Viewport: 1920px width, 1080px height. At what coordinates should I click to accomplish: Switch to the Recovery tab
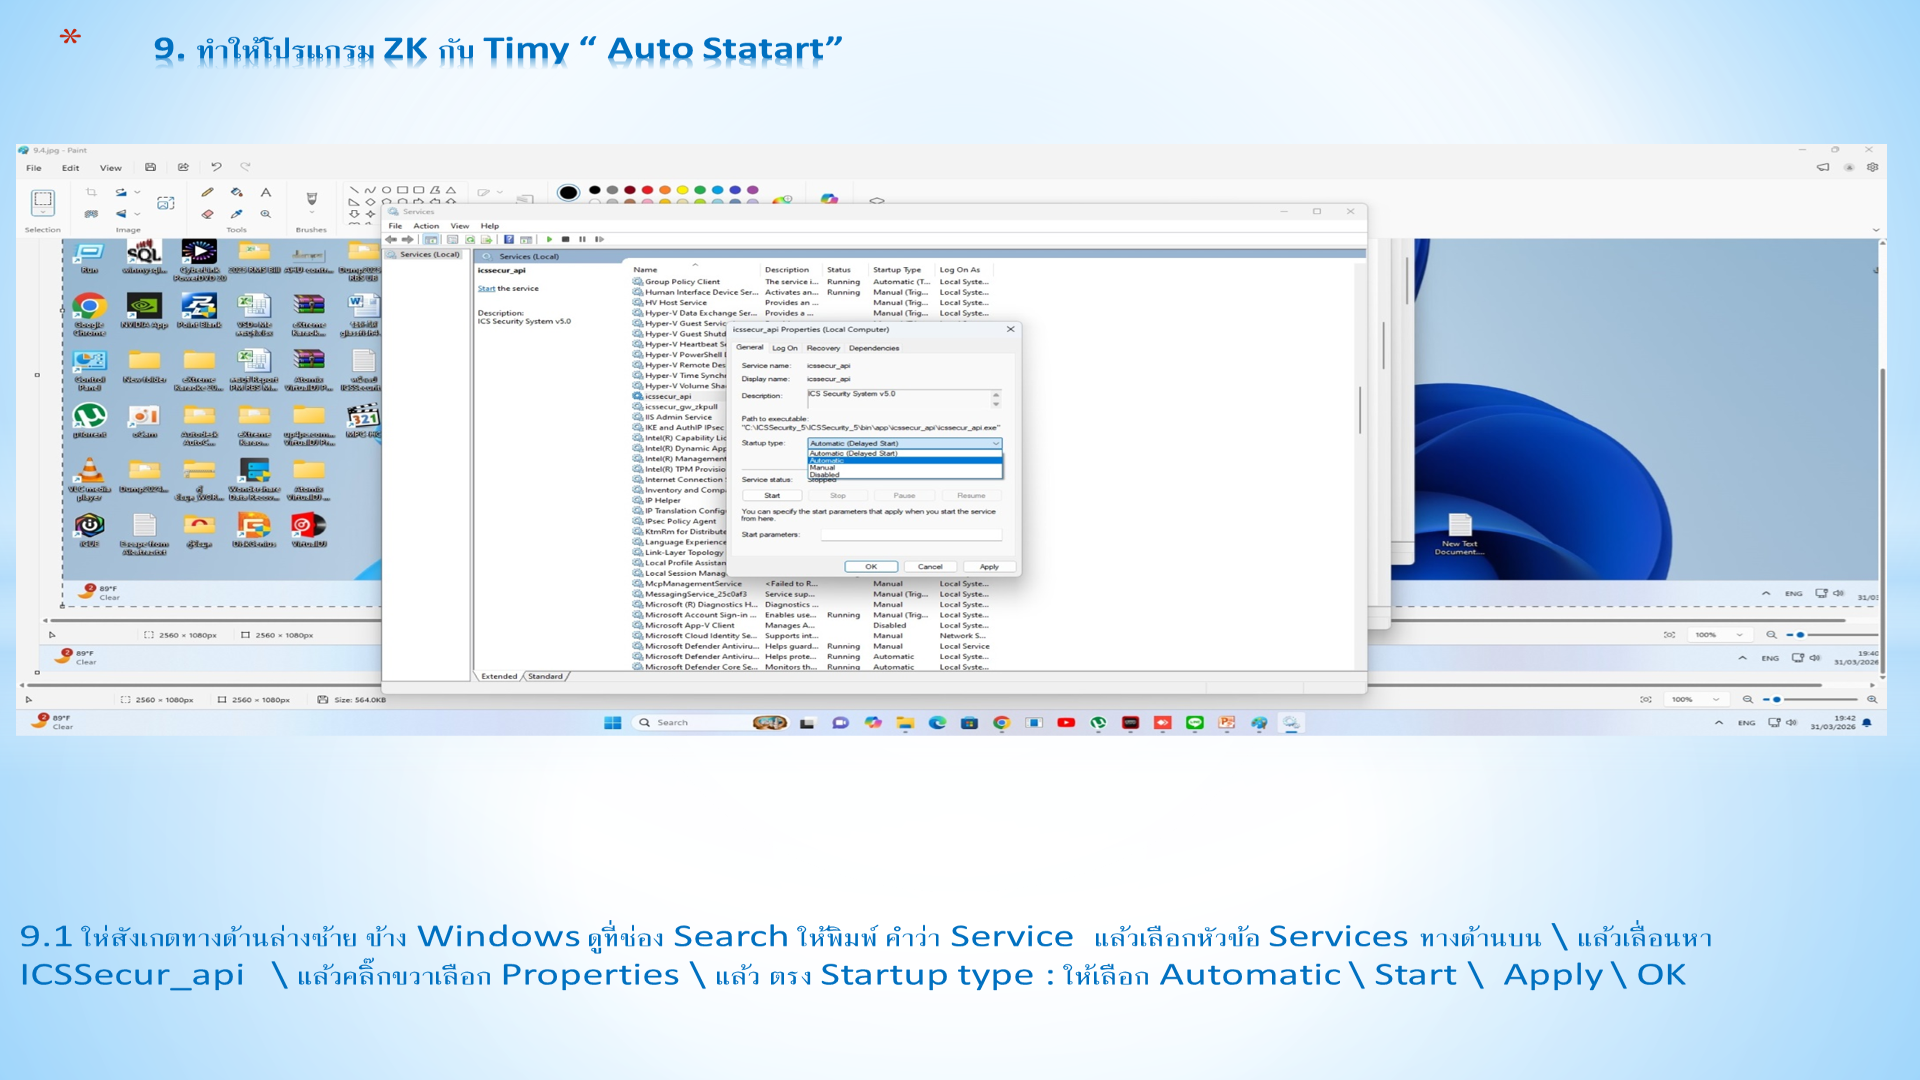[x=823, y=348]
